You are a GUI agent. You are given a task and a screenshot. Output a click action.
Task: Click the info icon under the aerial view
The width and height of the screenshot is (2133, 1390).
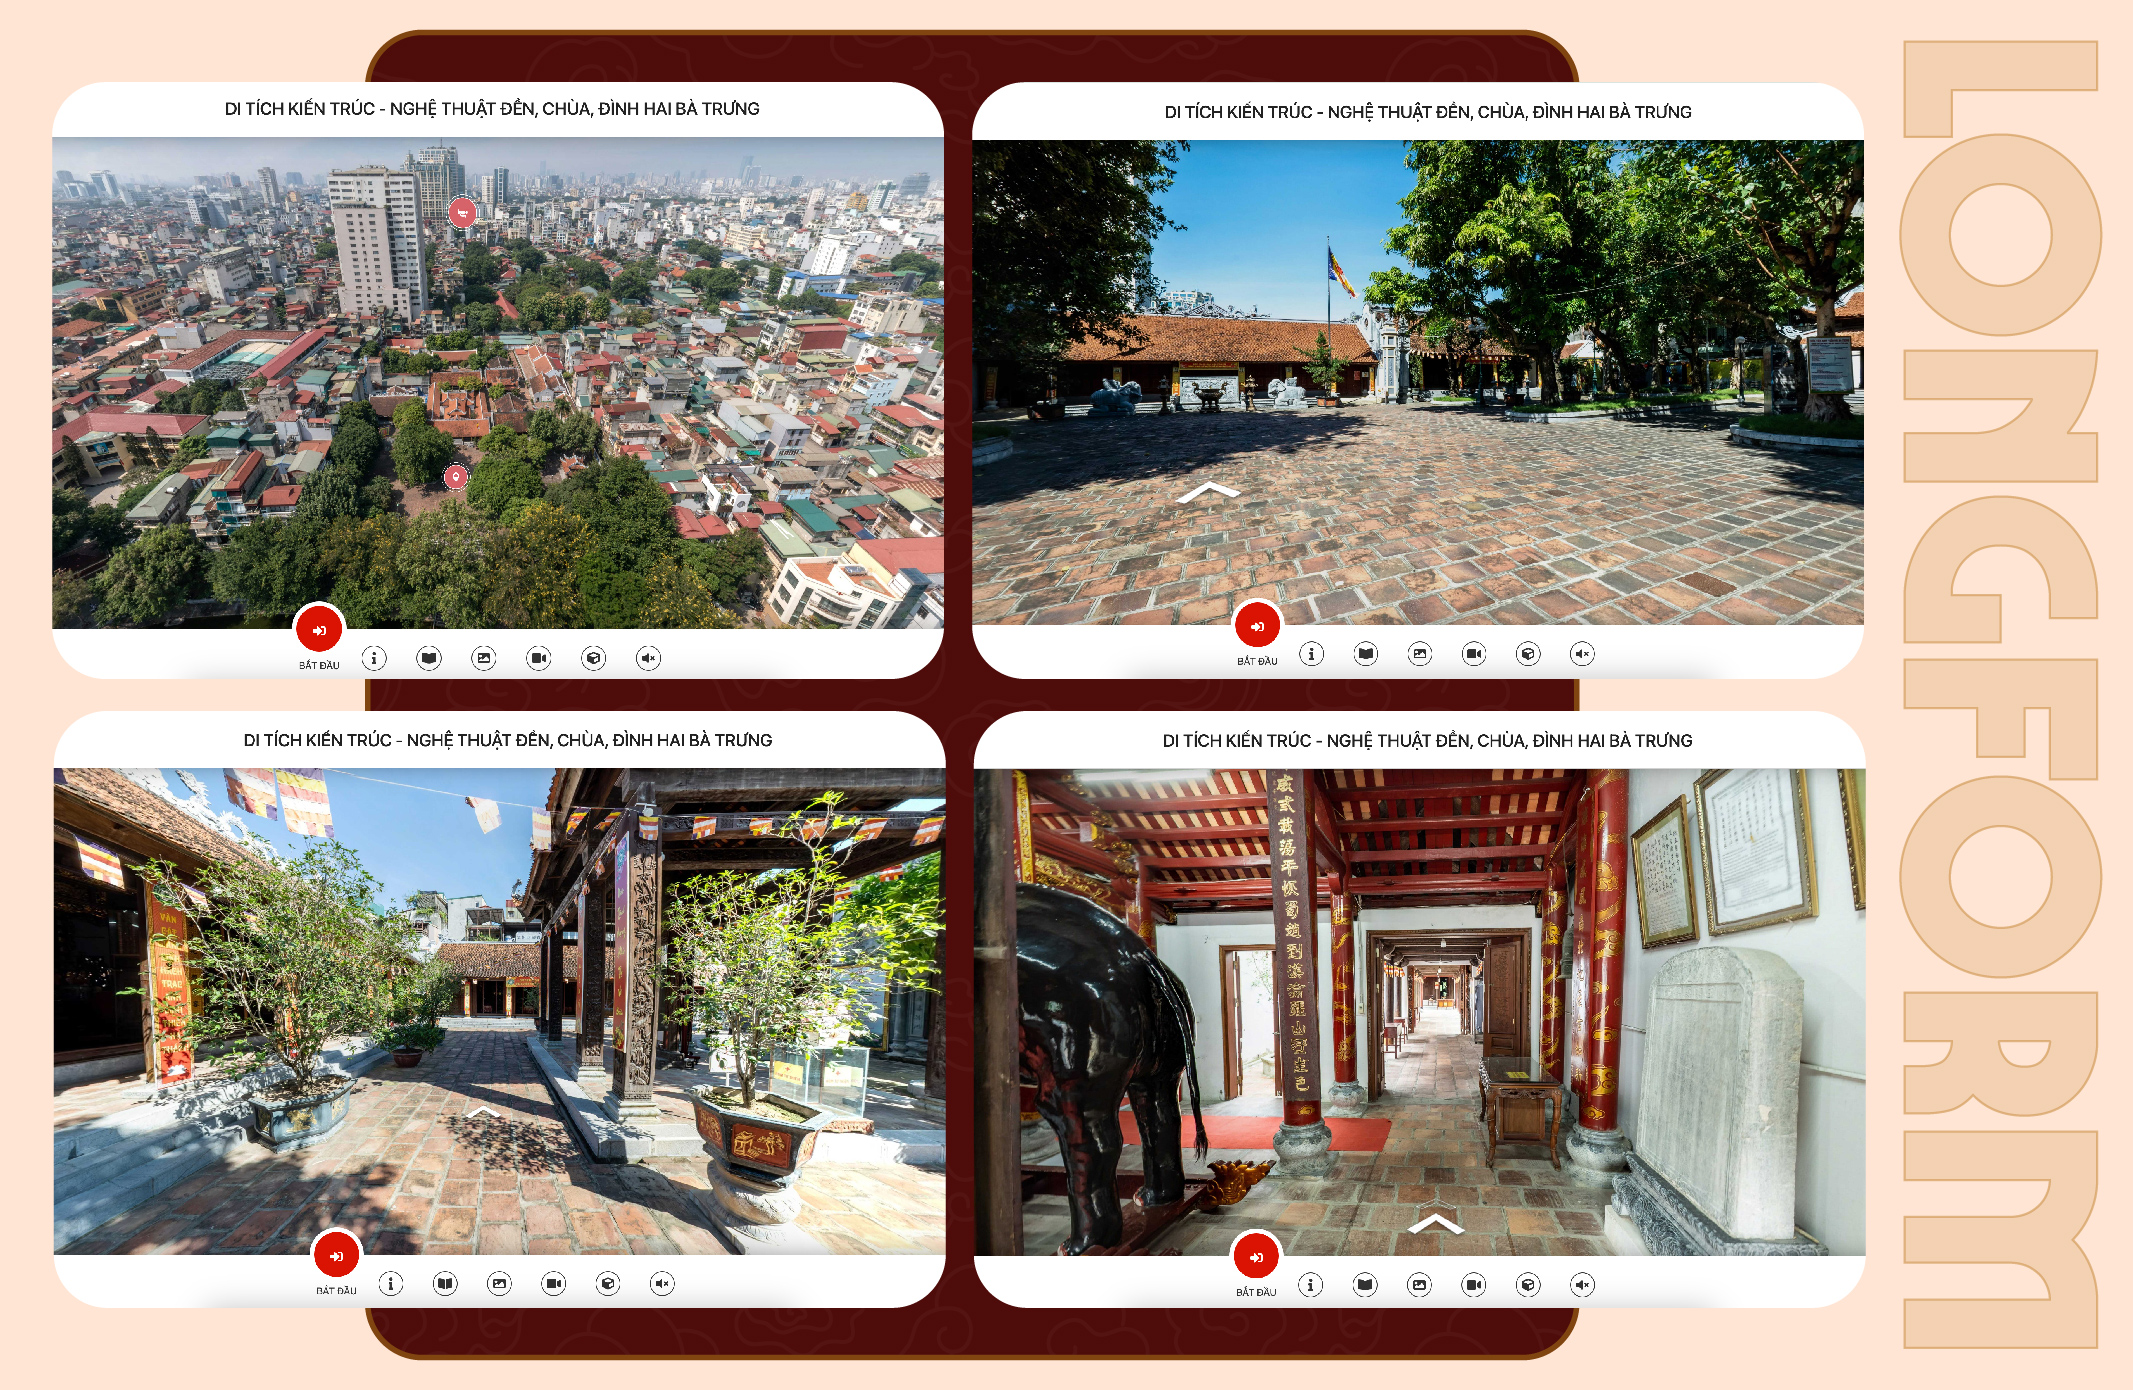[x=374, y=658]
